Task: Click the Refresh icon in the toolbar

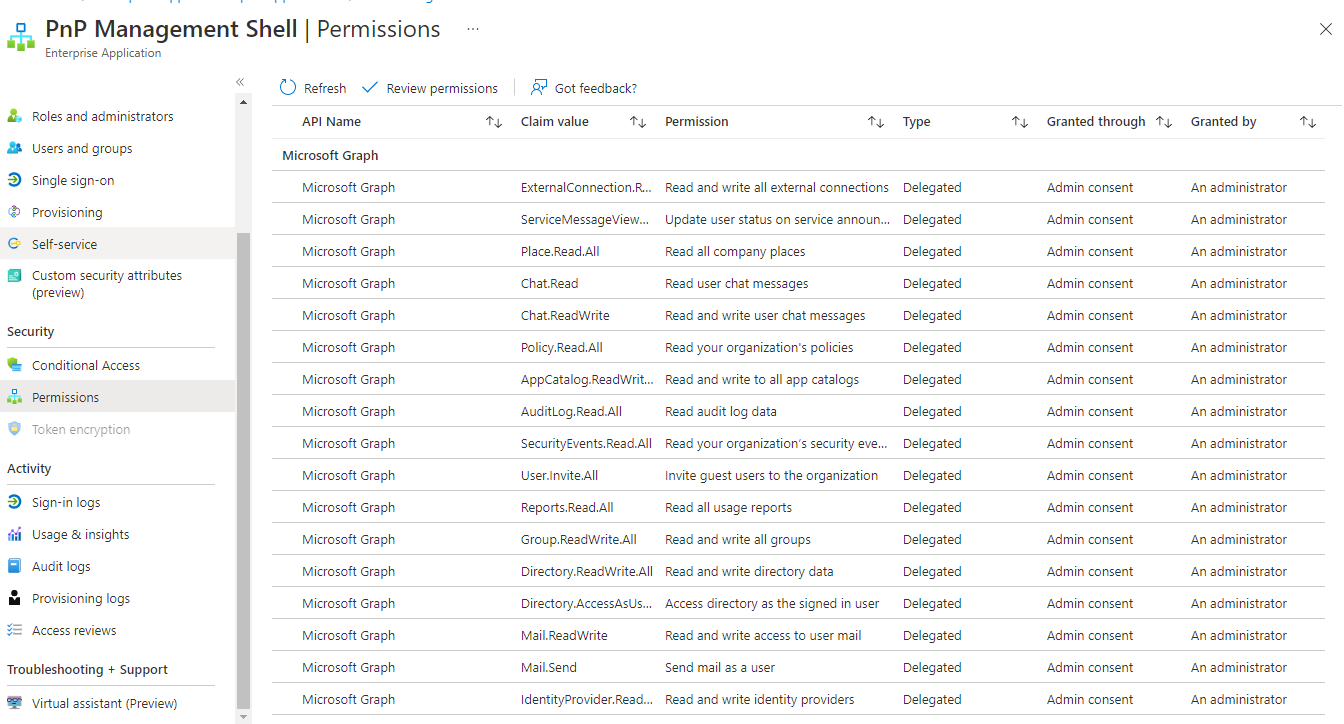Action: [x=289, y=87]
